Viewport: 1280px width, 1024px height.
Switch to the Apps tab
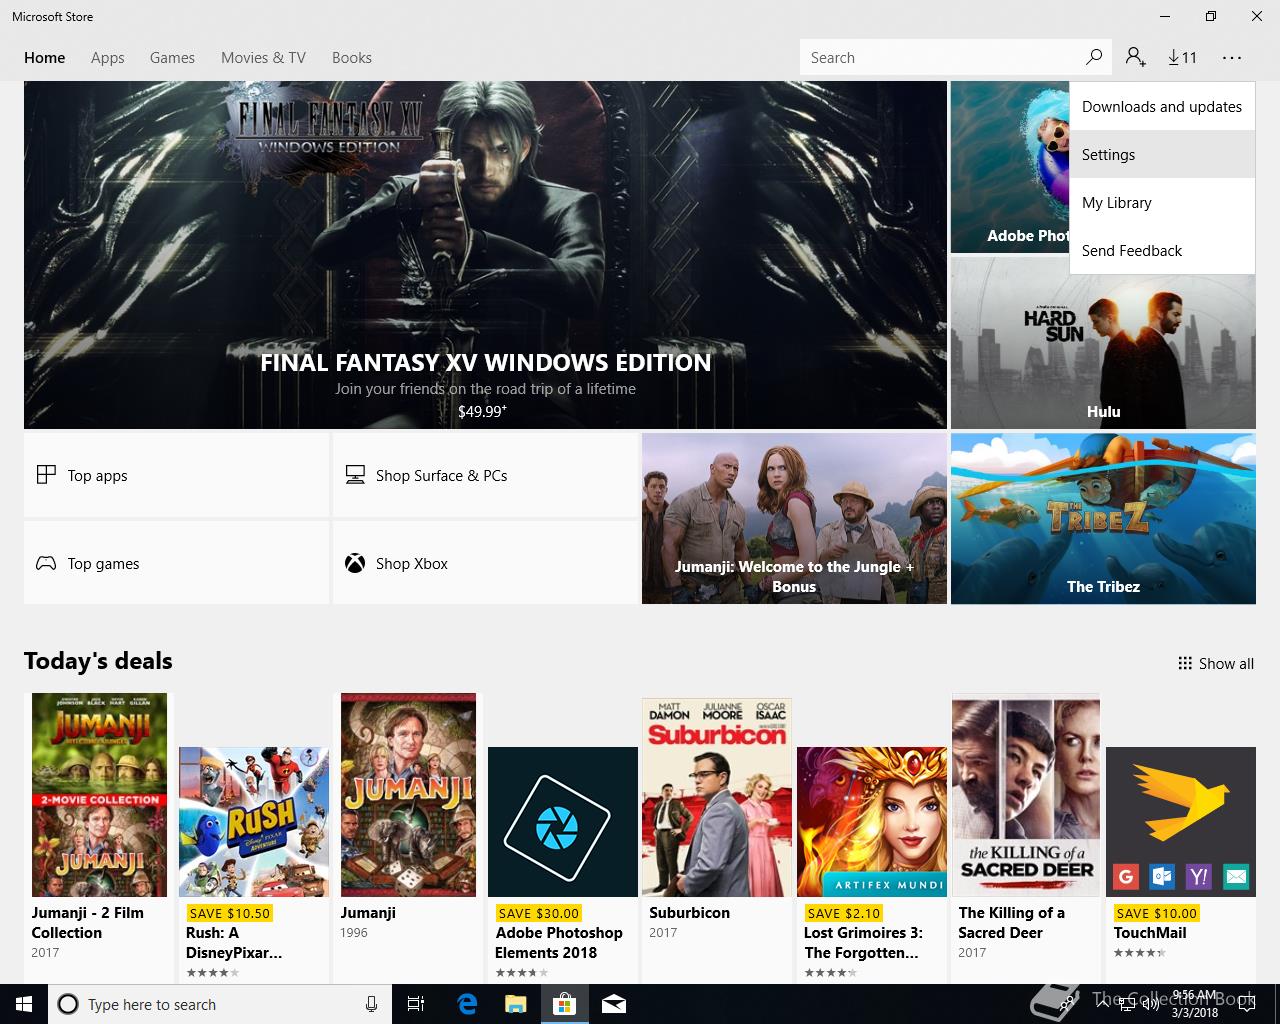108,57
